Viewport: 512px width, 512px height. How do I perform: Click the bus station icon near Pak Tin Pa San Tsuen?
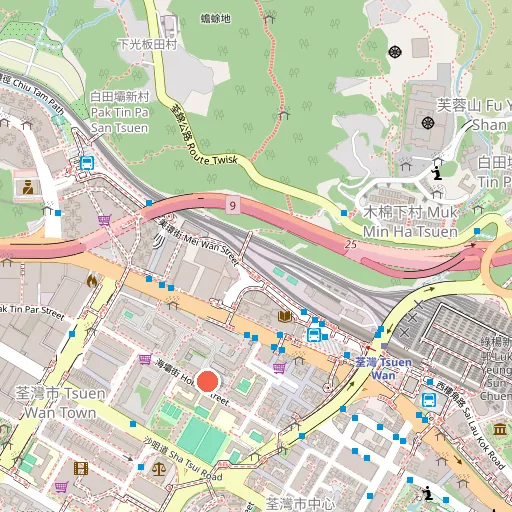coord(87,163)
